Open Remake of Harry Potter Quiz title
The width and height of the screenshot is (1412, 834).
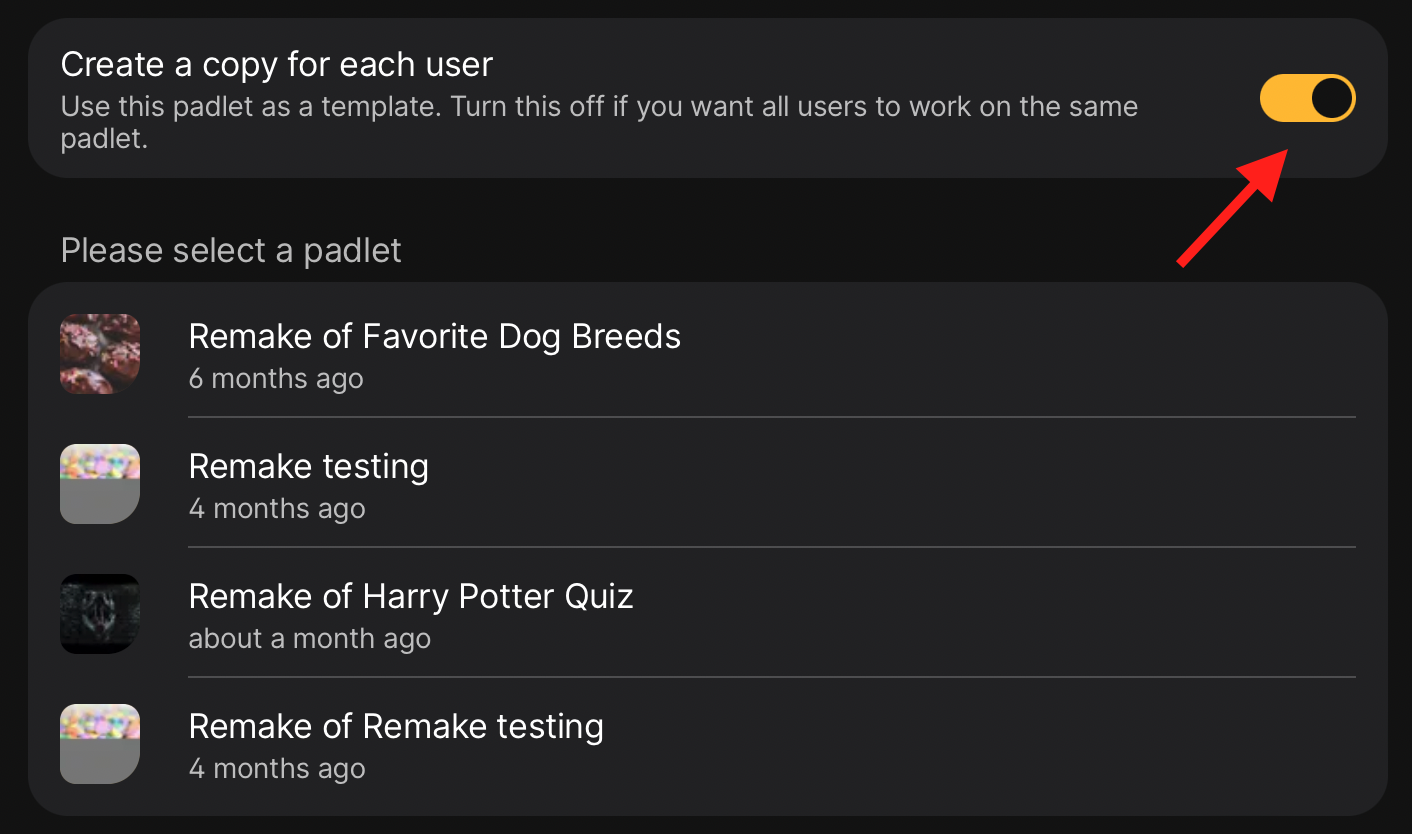tap(411, 596)
